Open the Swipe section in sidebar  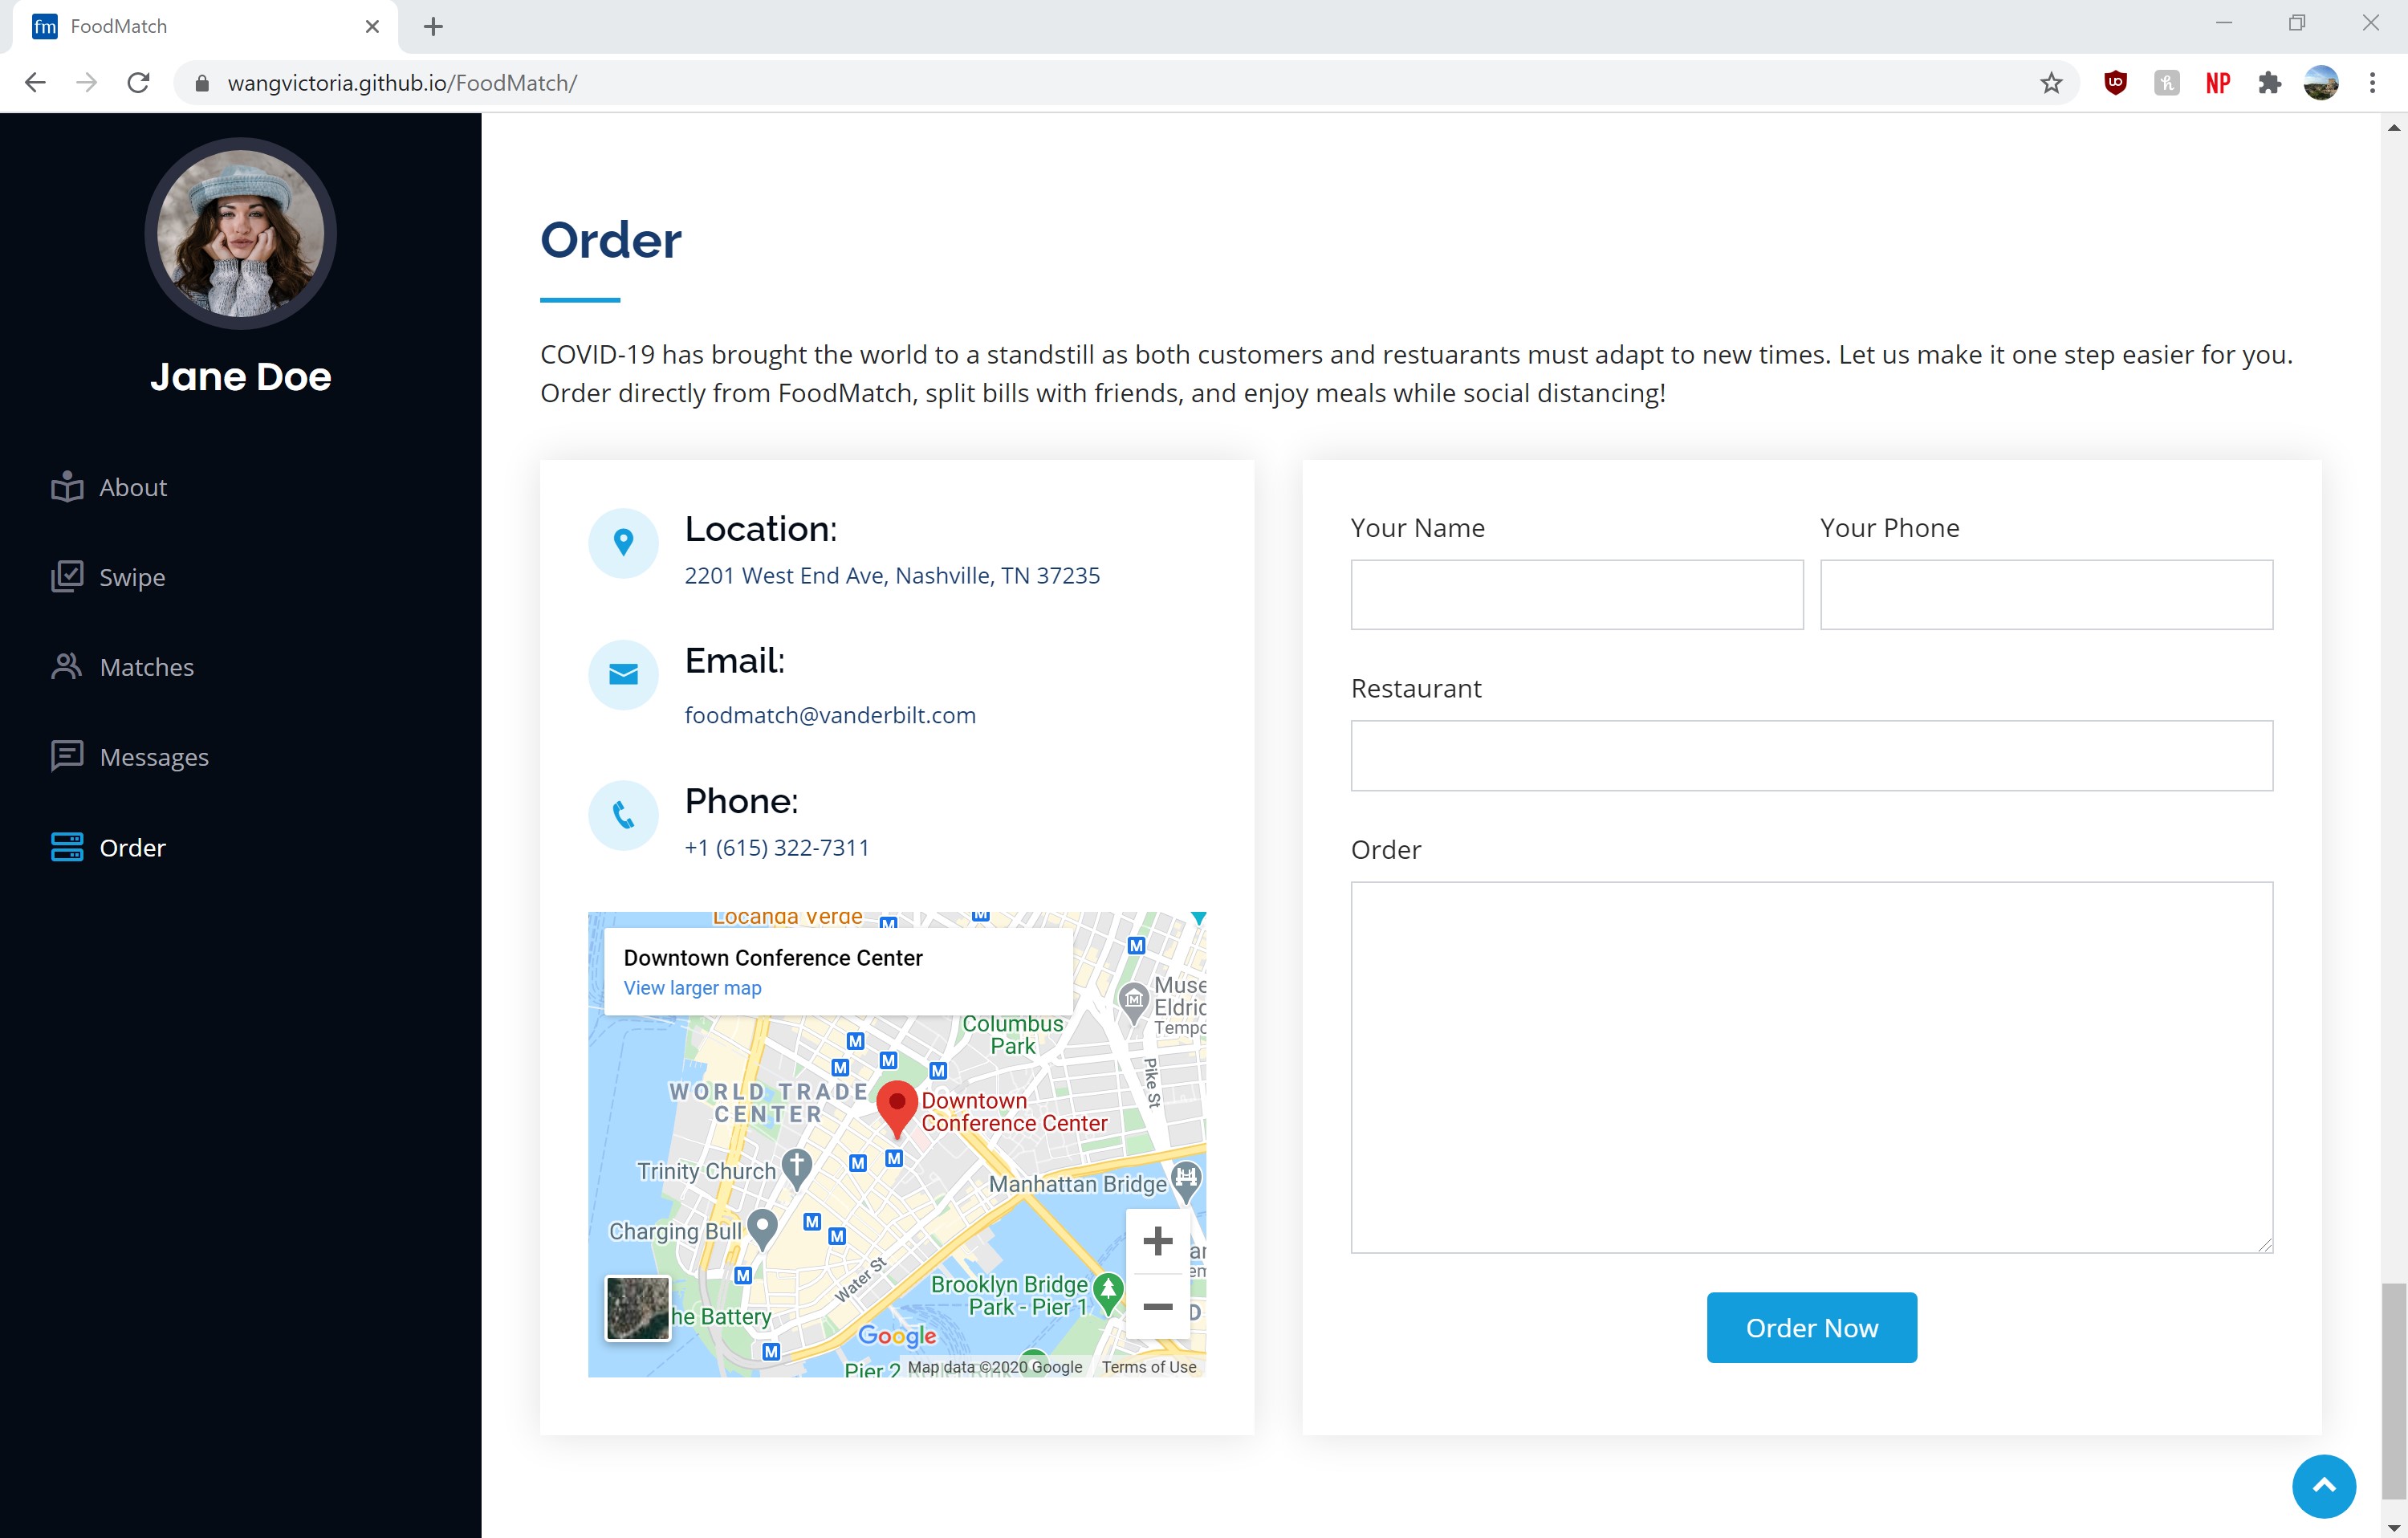coord(132,577)
